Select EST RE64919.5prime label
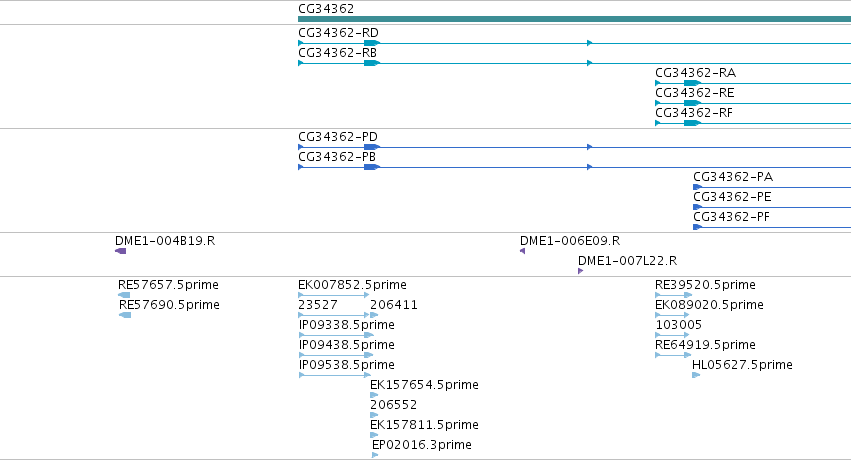The image size is (851, 460). pyautogui.click(x=705, y=345)
